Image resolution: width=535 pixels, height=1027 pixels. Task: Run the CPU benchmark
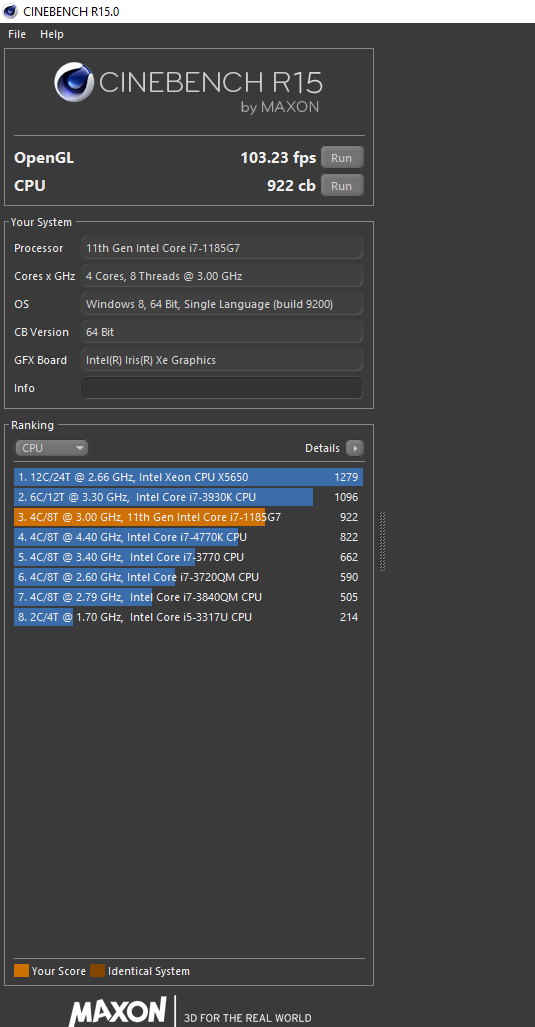tap(342, 186)
